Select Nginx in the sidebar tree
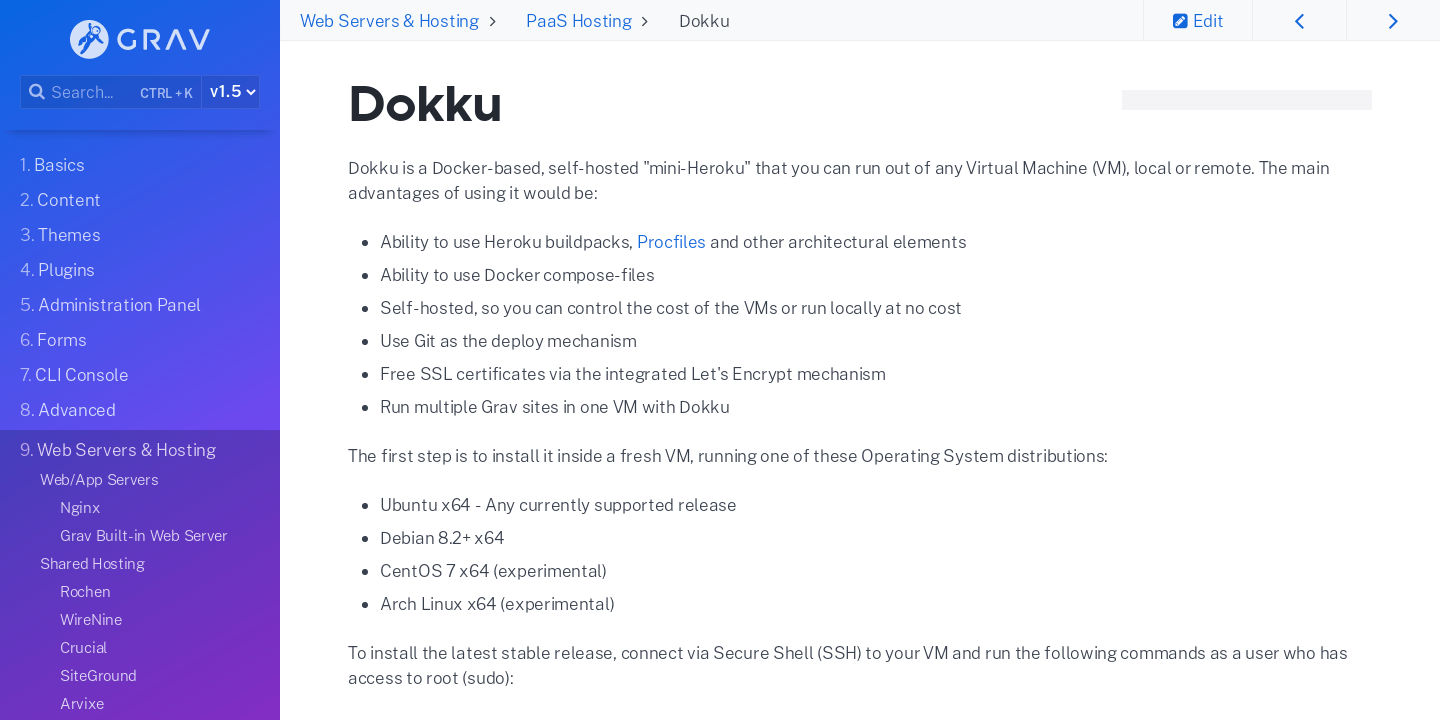Viewport: 1440px width, 720px height. [x=80, y=507]
